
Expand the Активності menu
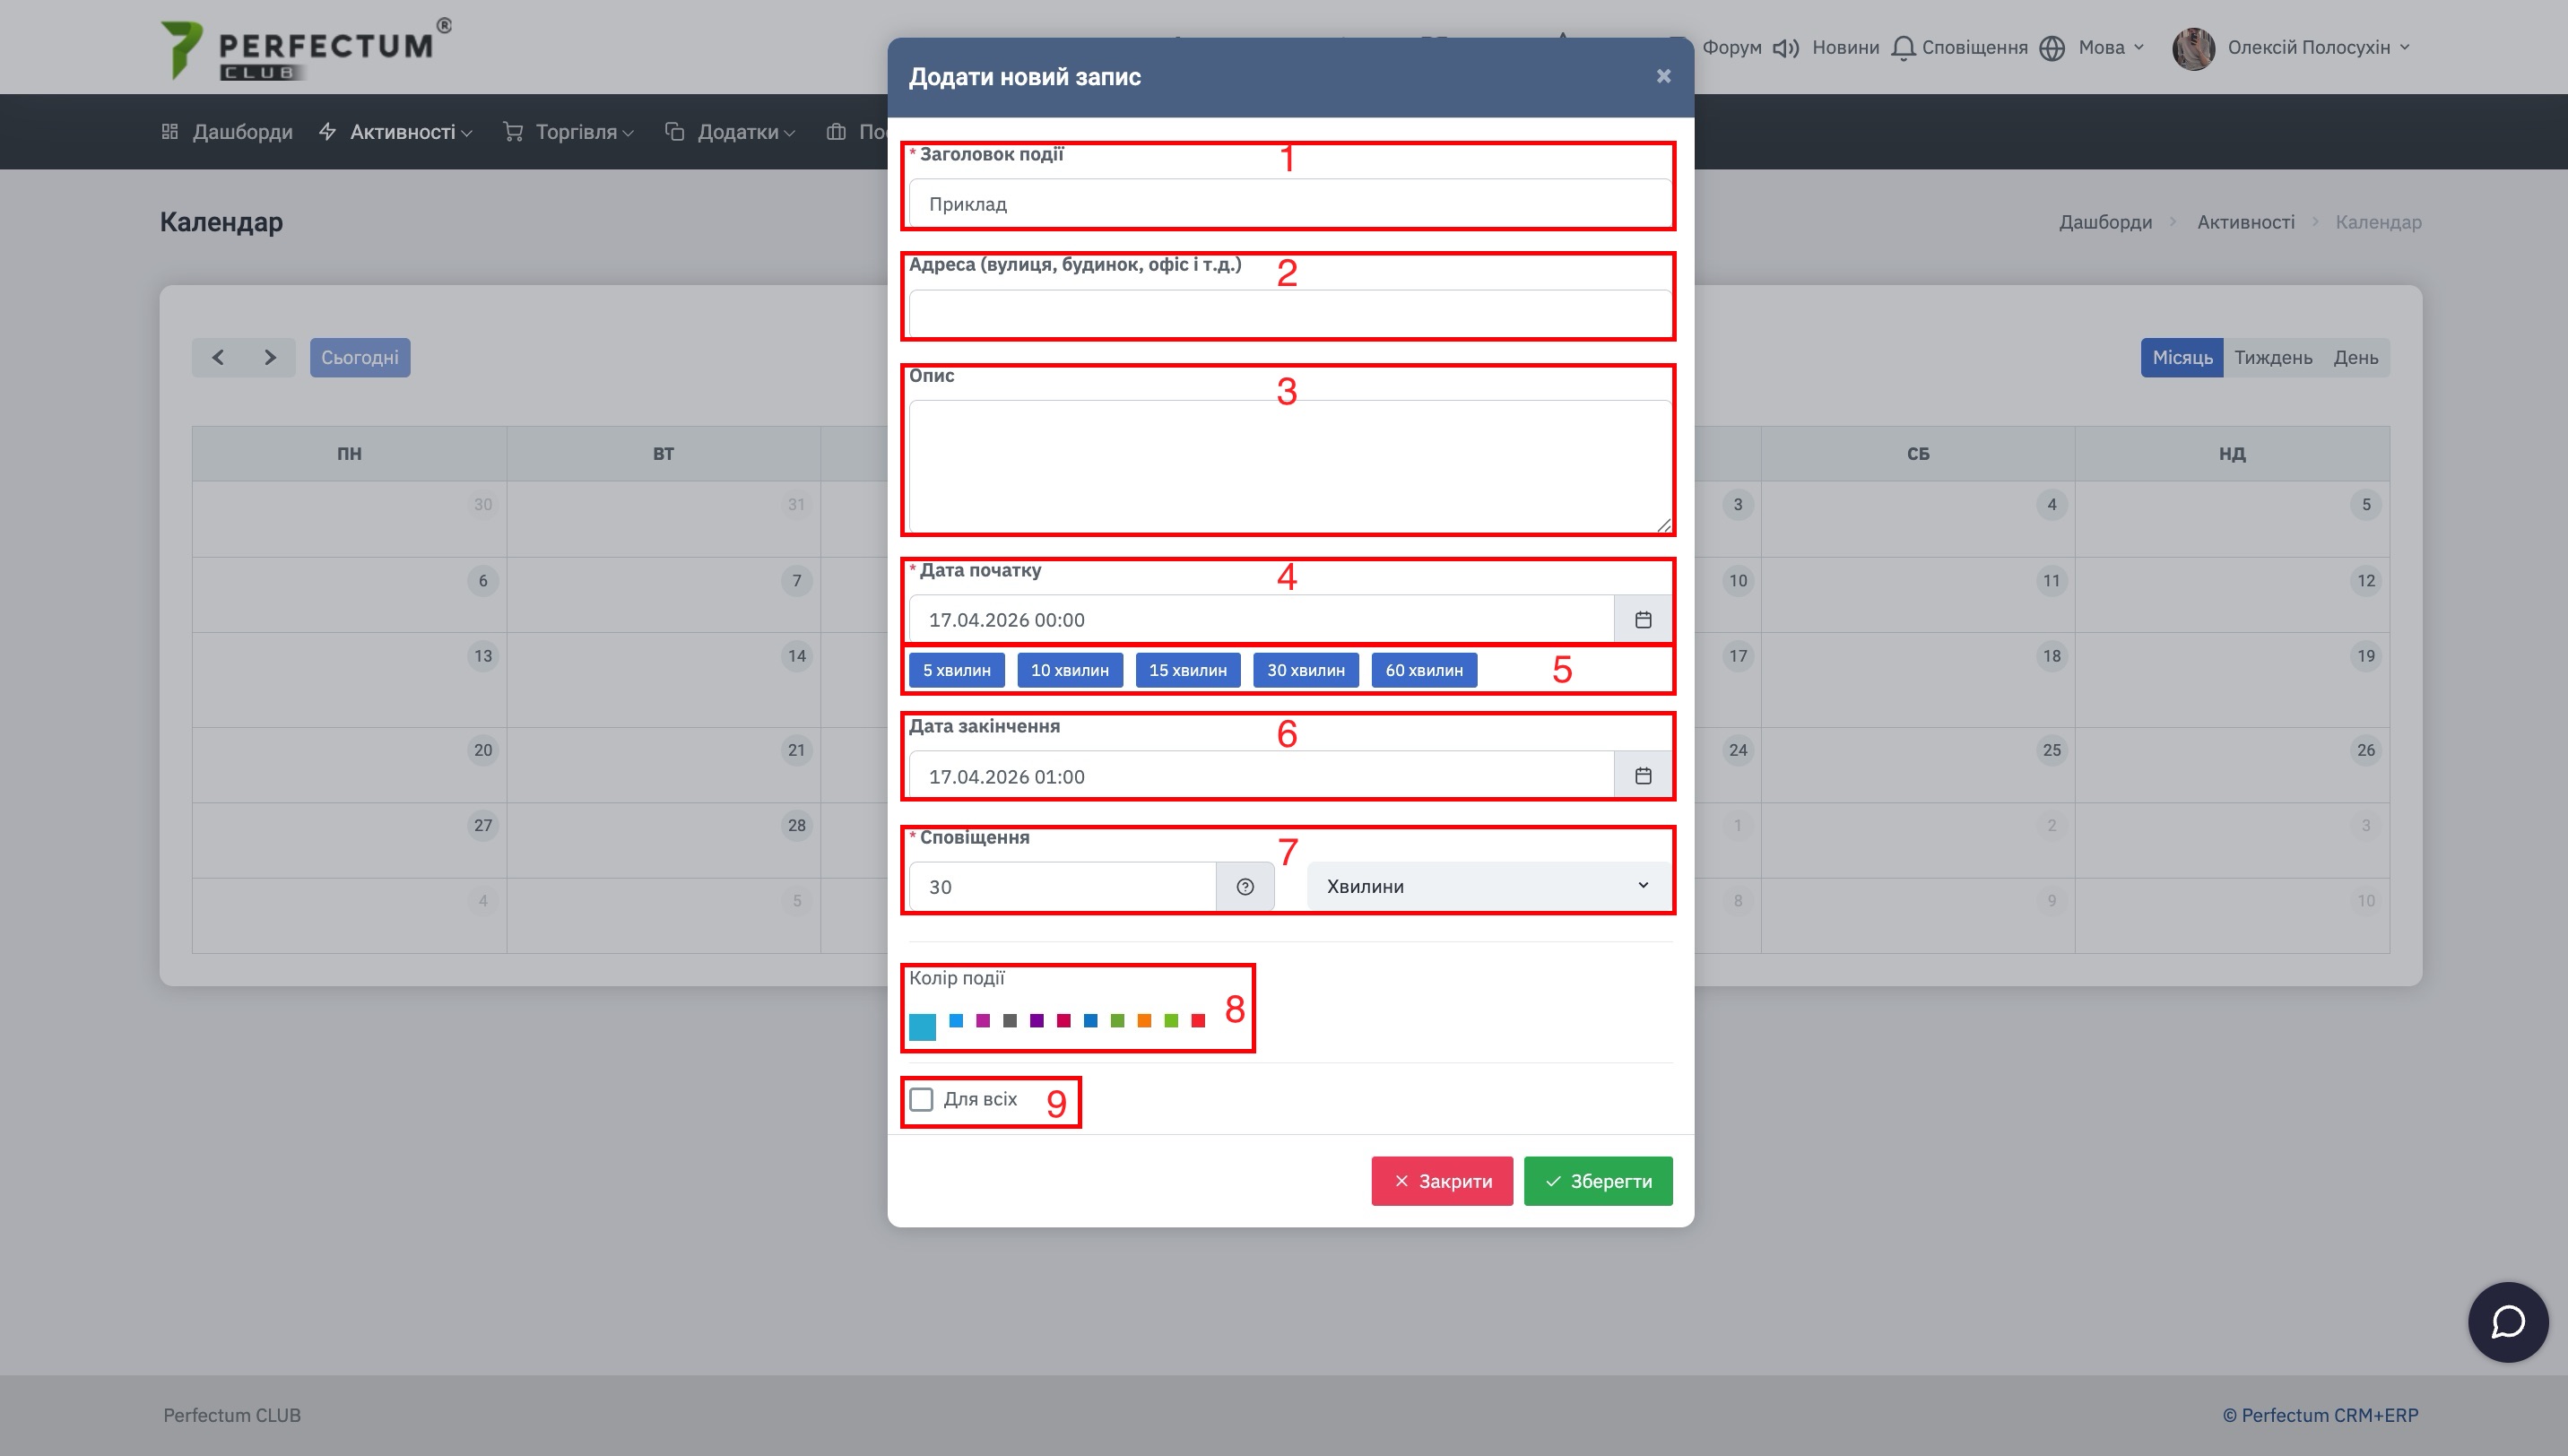pos(402,132)
